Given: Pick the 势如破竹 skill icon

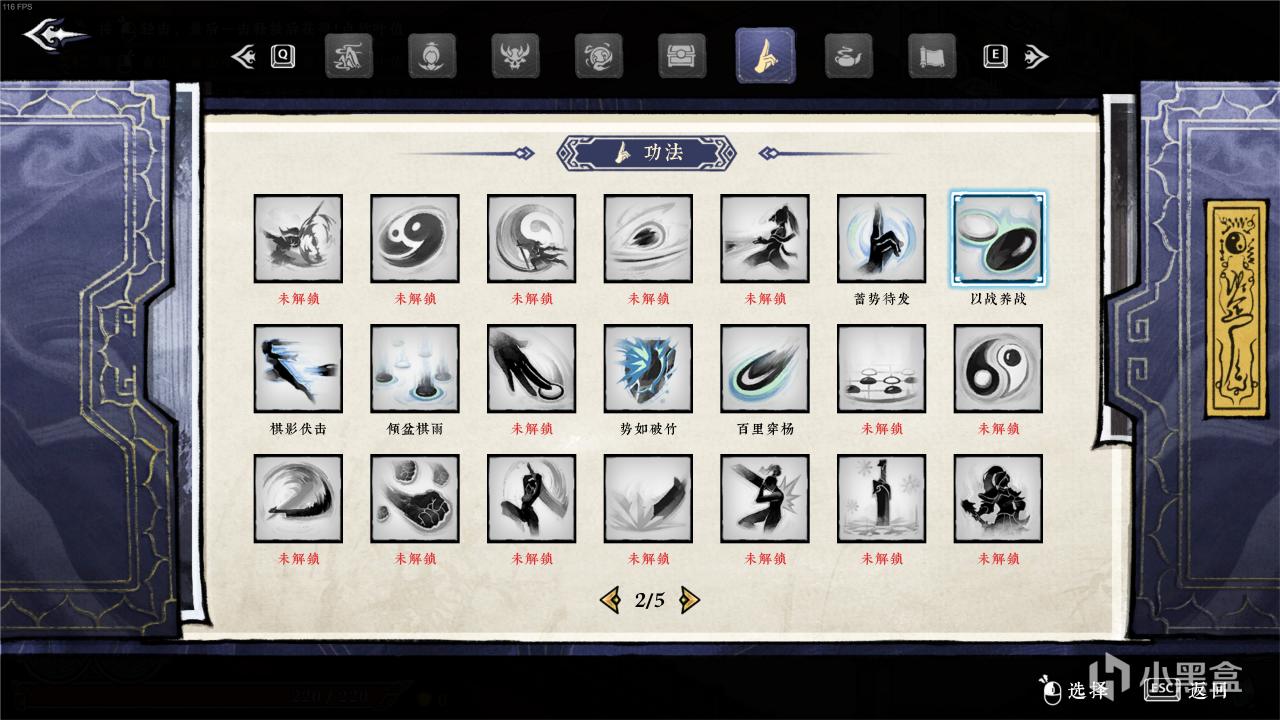Looking at the screenshot, I should pyautogui.click(x=648, y=368).
